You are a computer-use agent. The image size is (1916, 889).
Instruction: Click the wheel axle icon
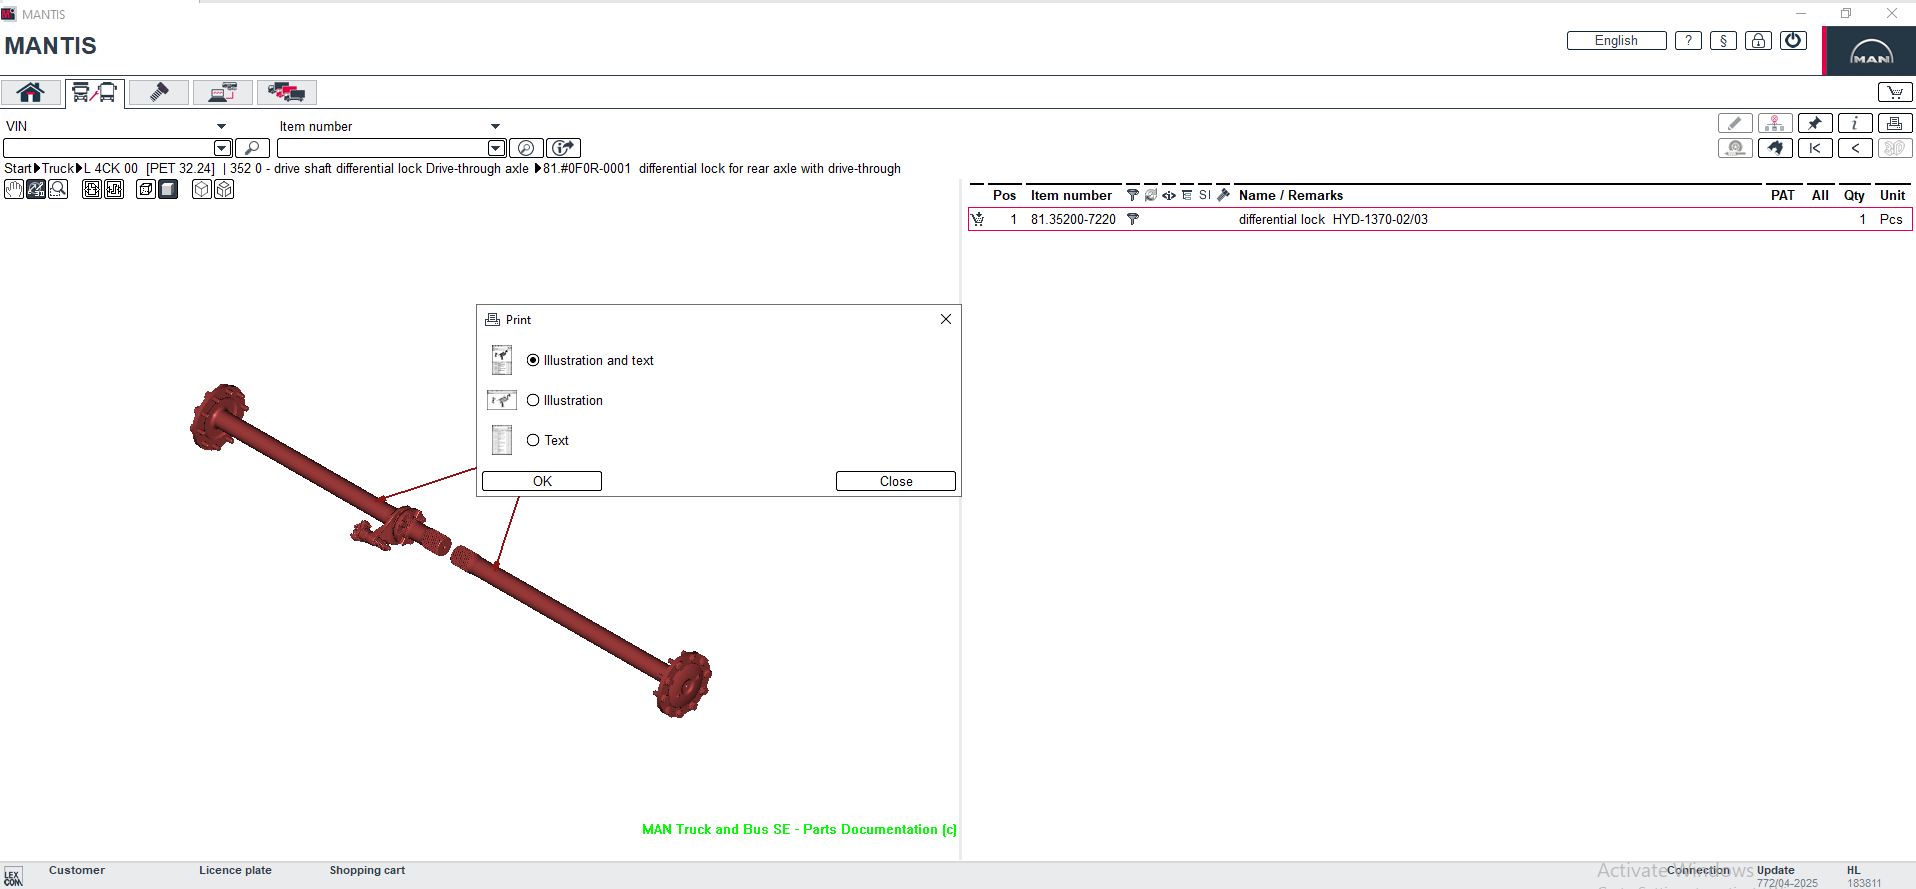coord(1735,148)
